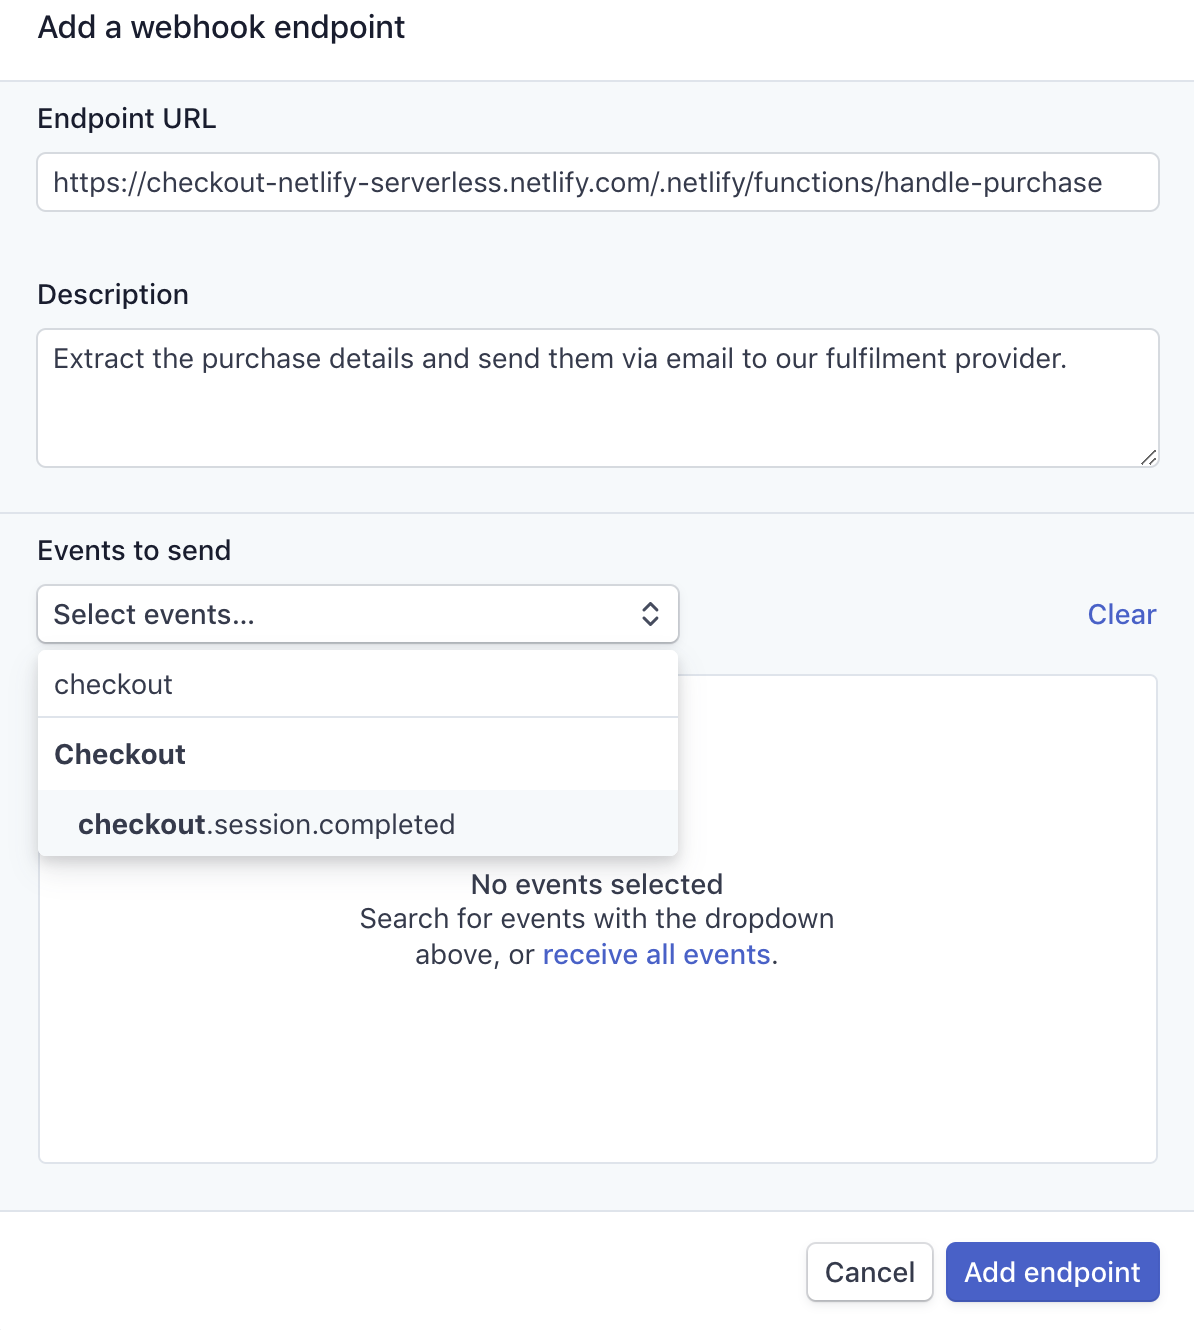Click the Endpoint URL field label
Viewport: 1194px width, 1330px height.
(x=126, y=118)
